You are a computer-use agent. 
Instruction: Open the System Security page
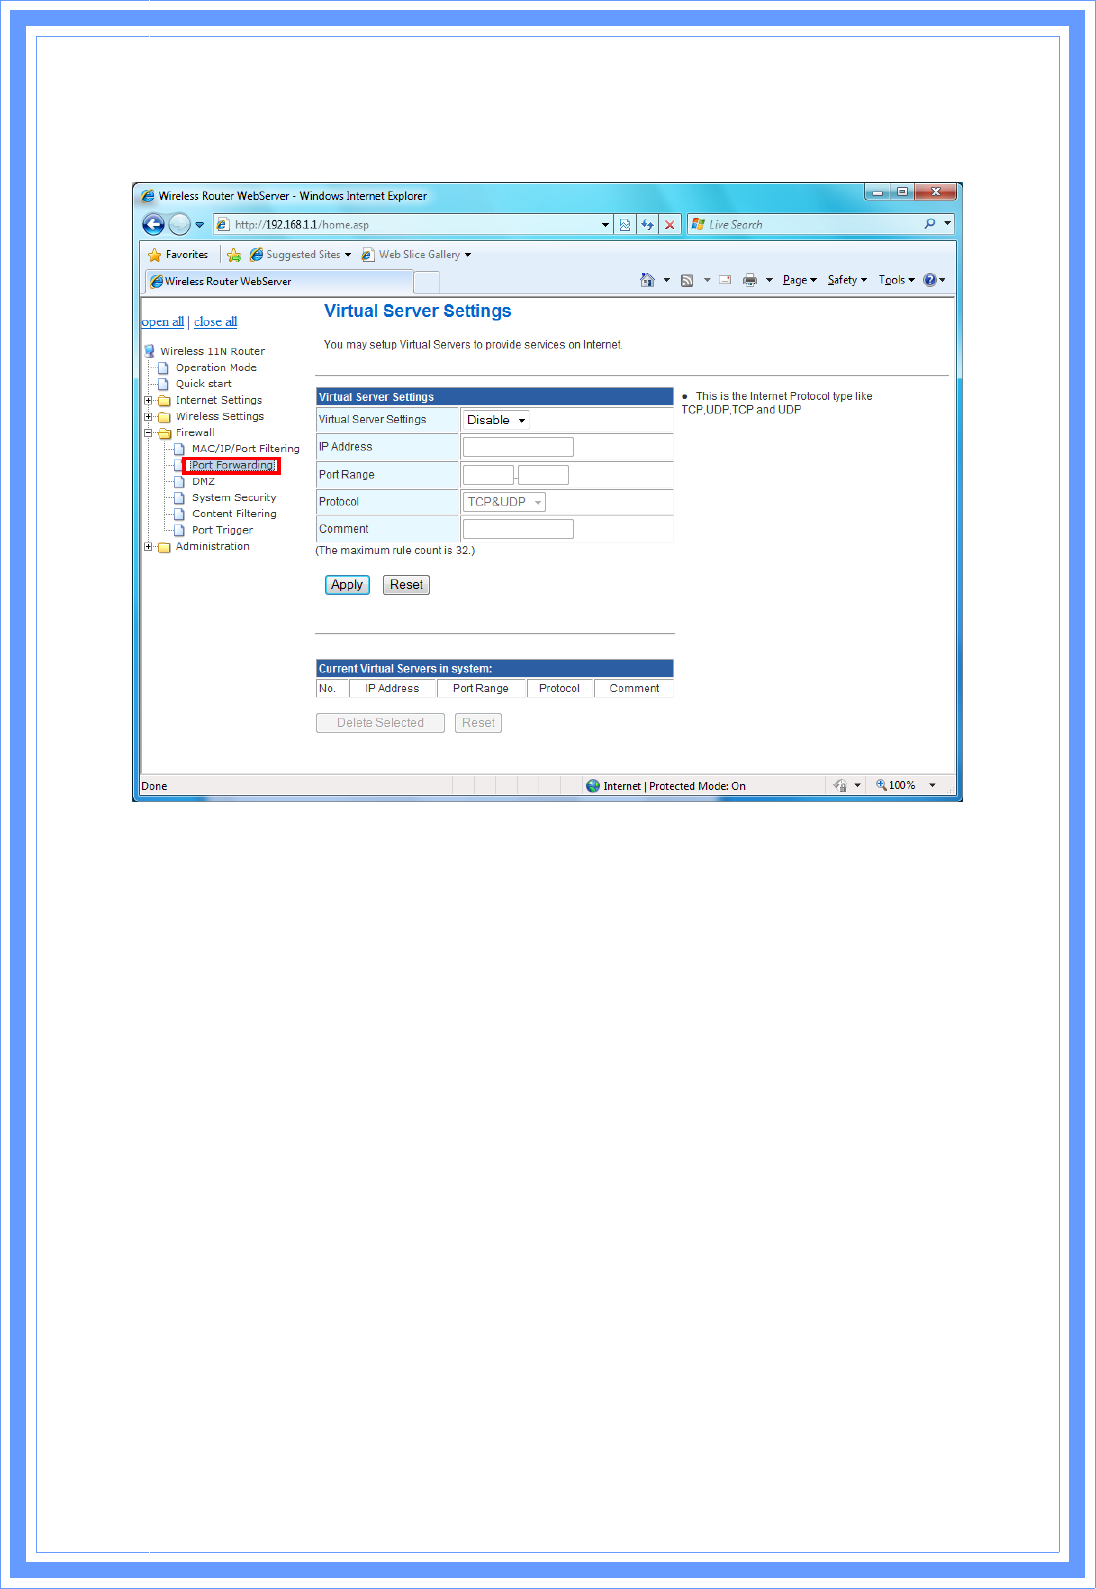pos(234,497)
